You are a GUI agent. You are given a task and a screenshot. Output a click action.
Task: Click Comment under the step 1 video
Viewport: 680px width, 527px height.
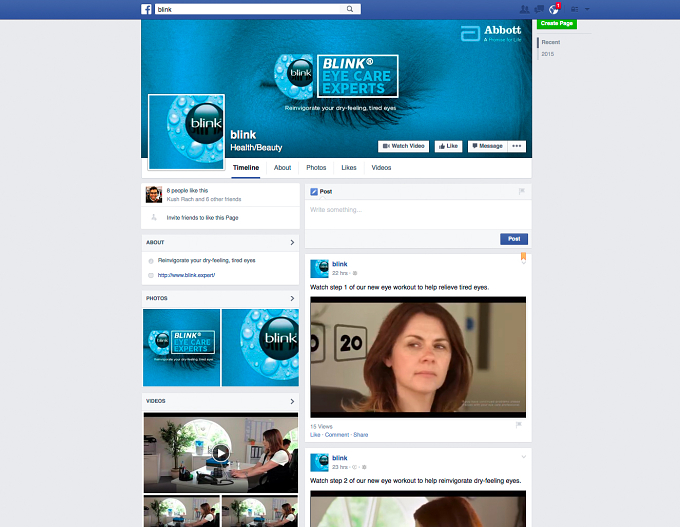[337, 435]
